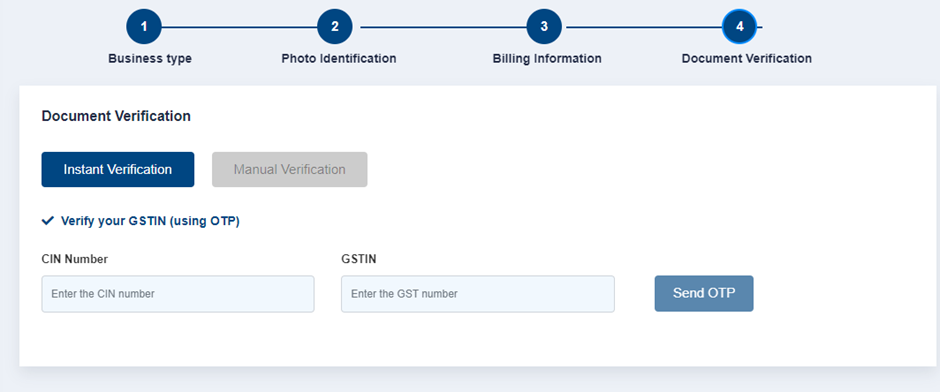Choose the Instant Verification button
The height and width of the screenshot is (392, 940).
118,170
